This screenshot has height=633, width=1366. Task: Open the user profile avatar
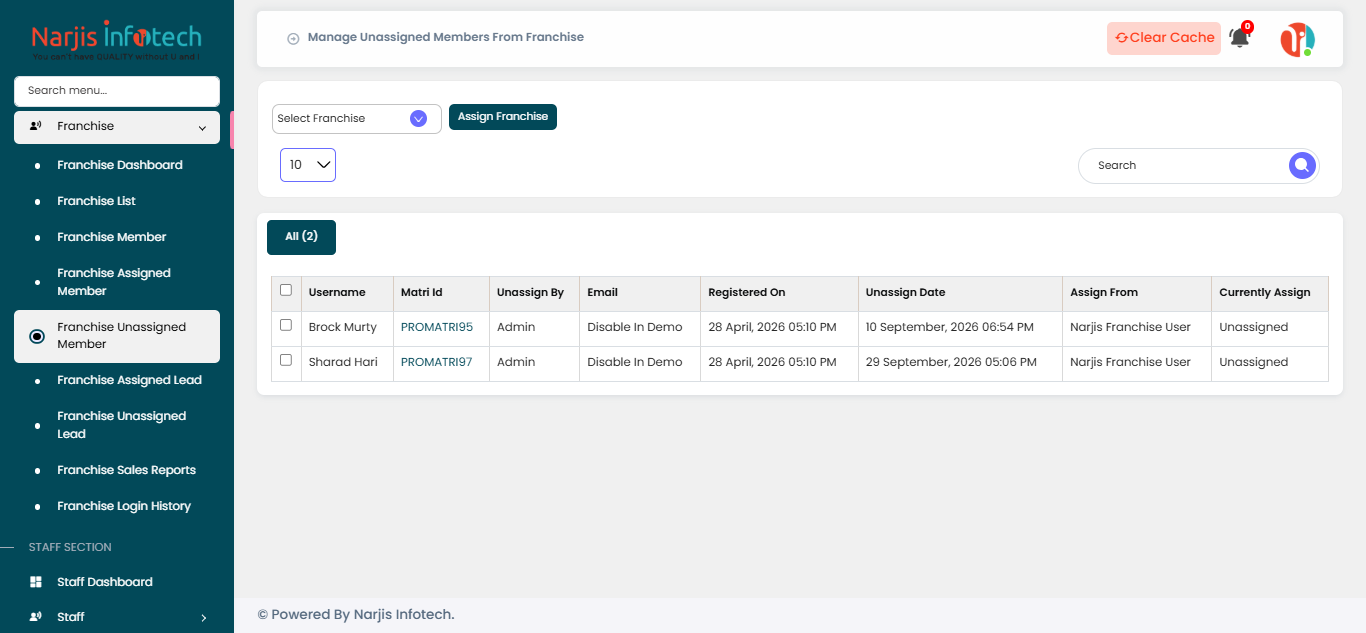click(1297, 39)
